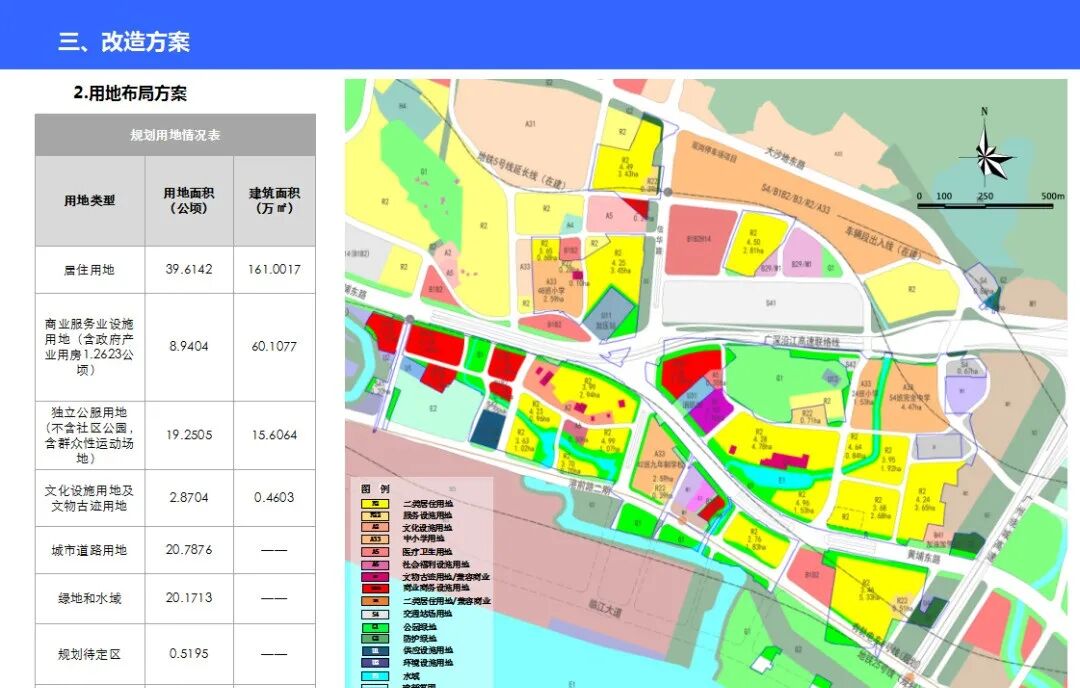Select the 文化设施用地及文物古迹用地 row label
The height and width of the screenshot is (688, 1080).
tap(90, 498)
